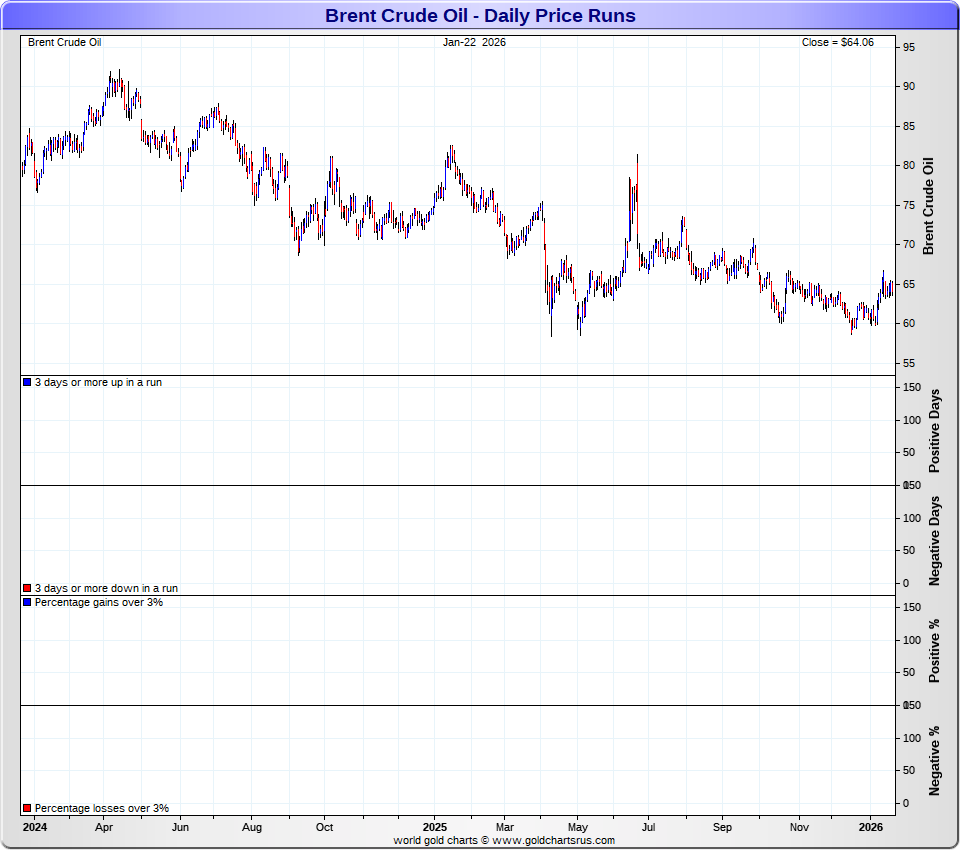Click the 'Jan-22 2026' date label
Viewport: 960px width, 850px height.
[474, 42]
